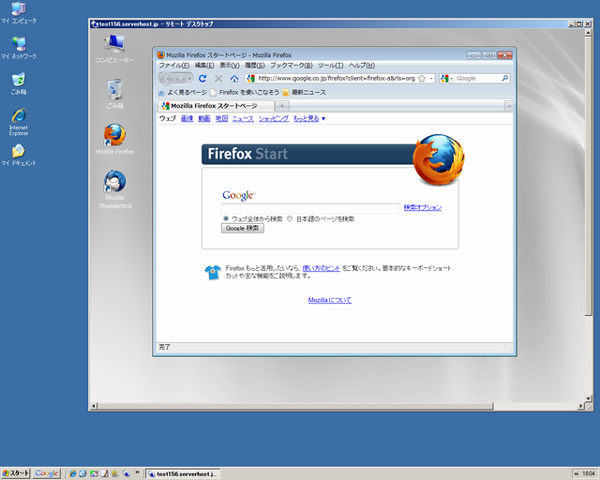This screenshot has width=600, height=480.
Task: Click Firefox toolbar Google search box
Action: coord(478,78)
